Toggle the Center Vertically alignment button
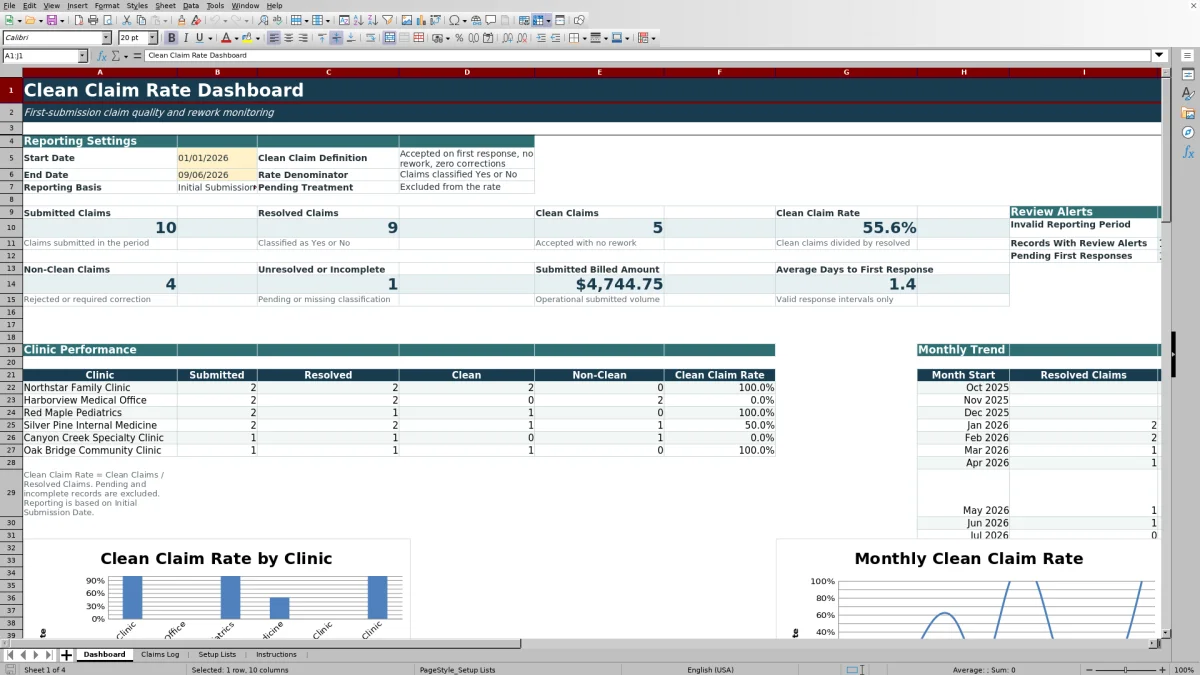This screenshot has width=1200, height=675. 336,38
